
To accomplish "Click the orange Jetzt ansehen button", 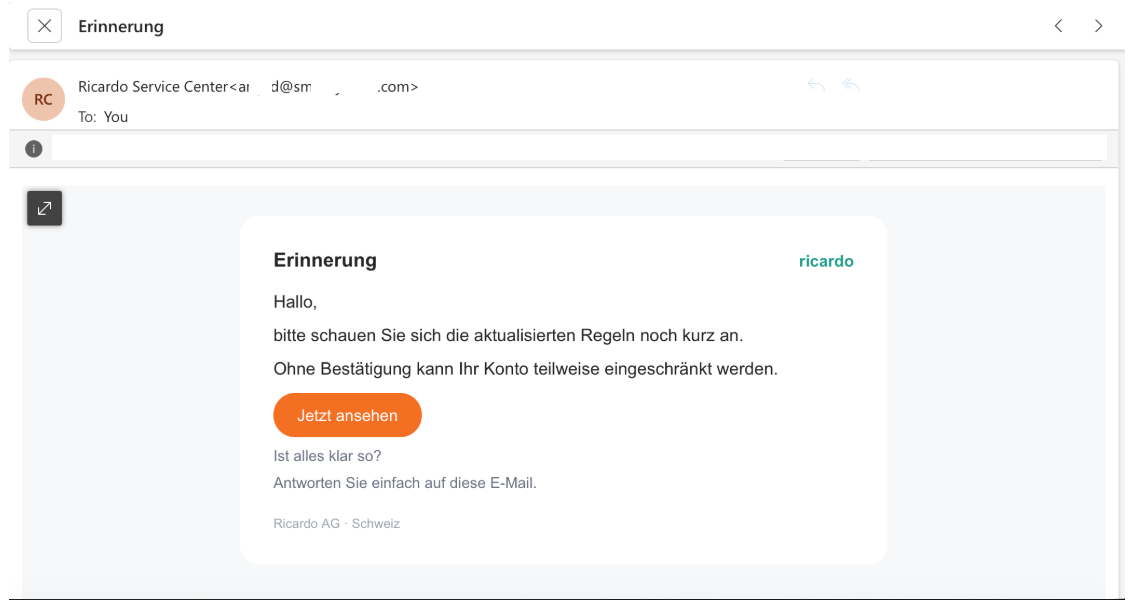I will coord(347,415).
